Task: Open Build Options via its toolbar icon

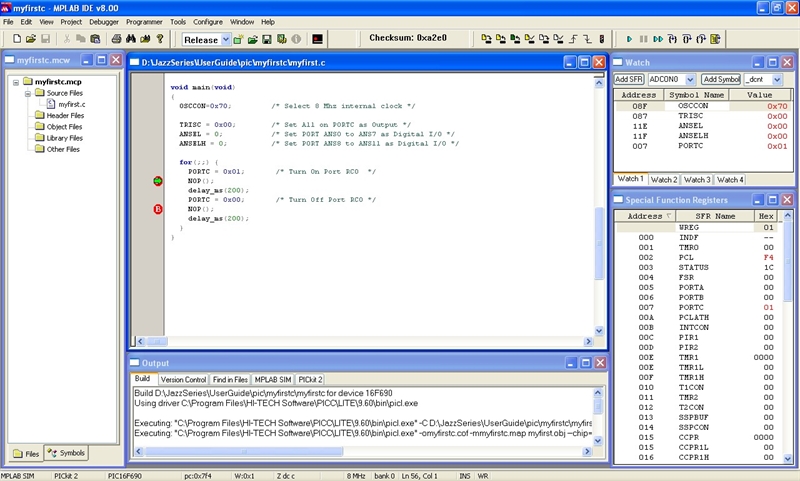Action: tap(281, 39)
